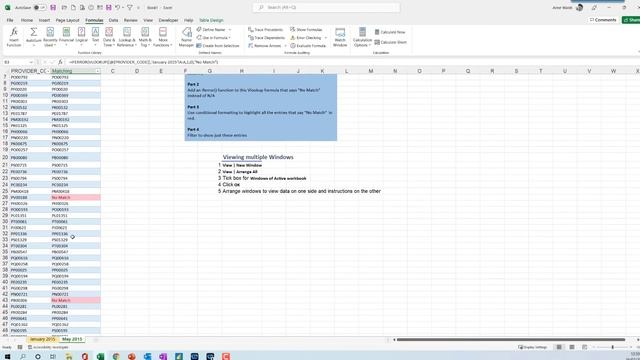Switch to the View tab
This screenshot has height=360, width=640.
tap(148, 20)
